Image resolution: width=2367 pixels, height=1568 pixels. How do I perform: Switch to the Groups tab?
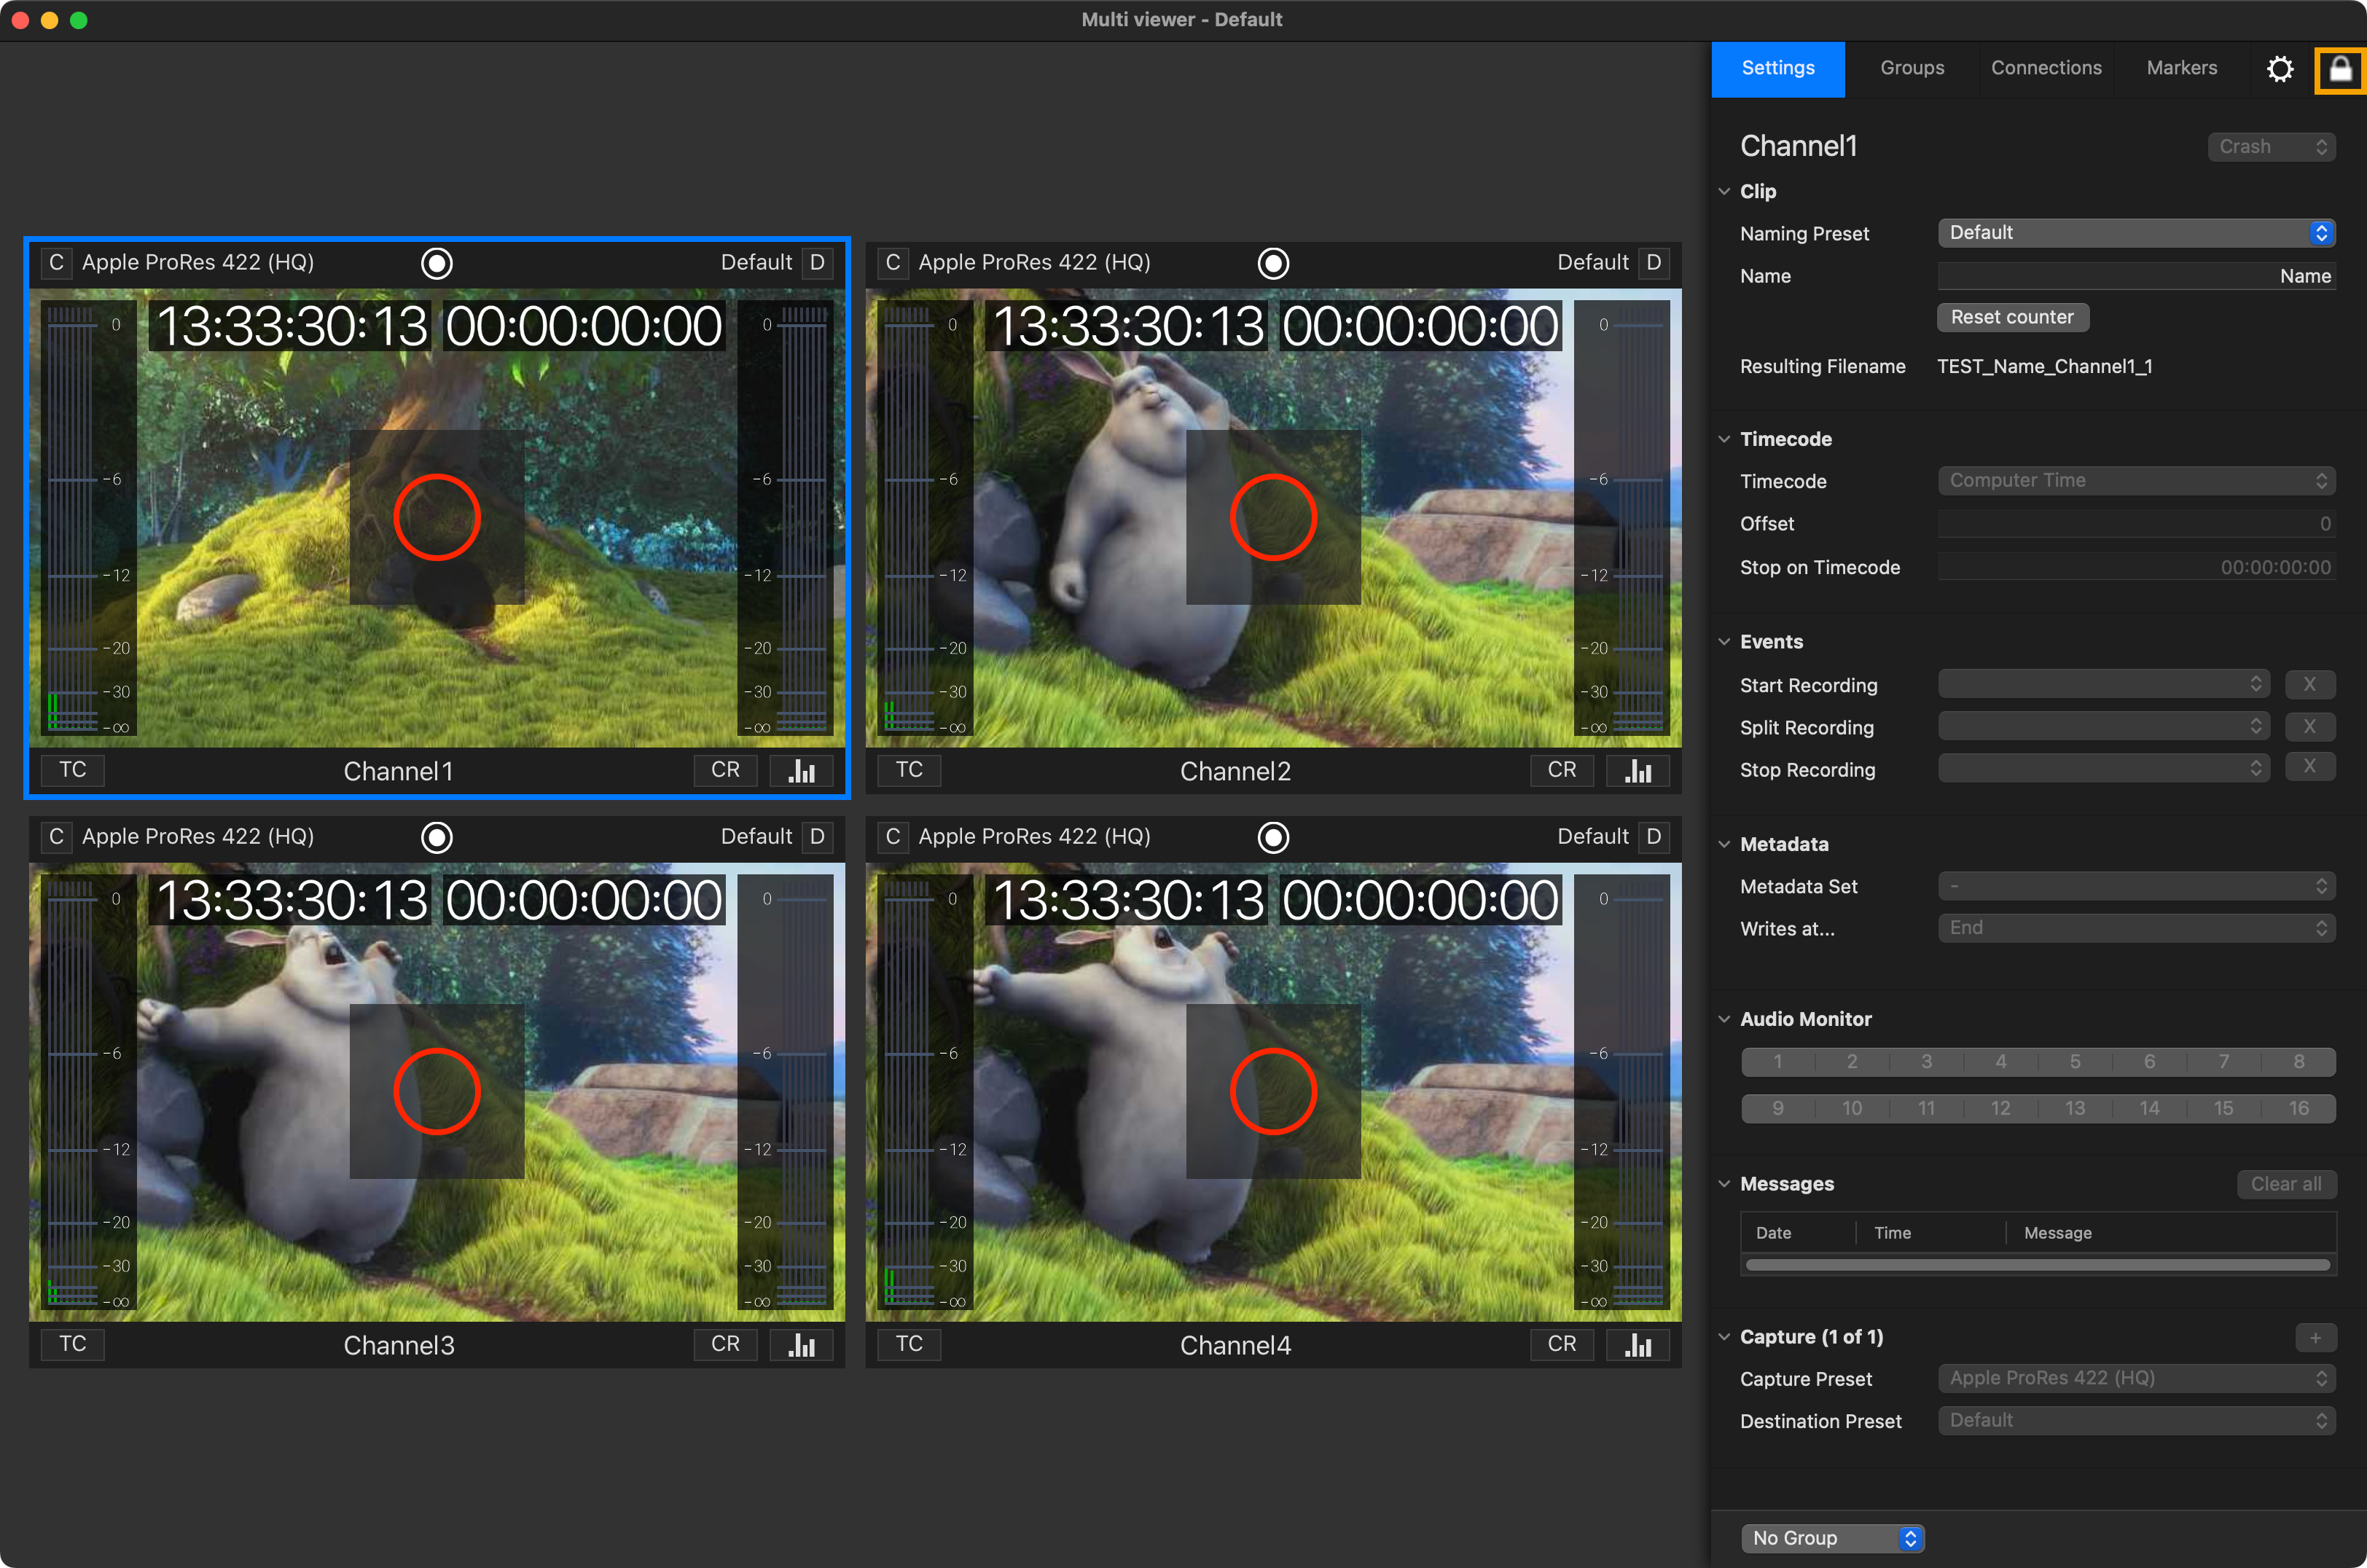point(1911,68)
